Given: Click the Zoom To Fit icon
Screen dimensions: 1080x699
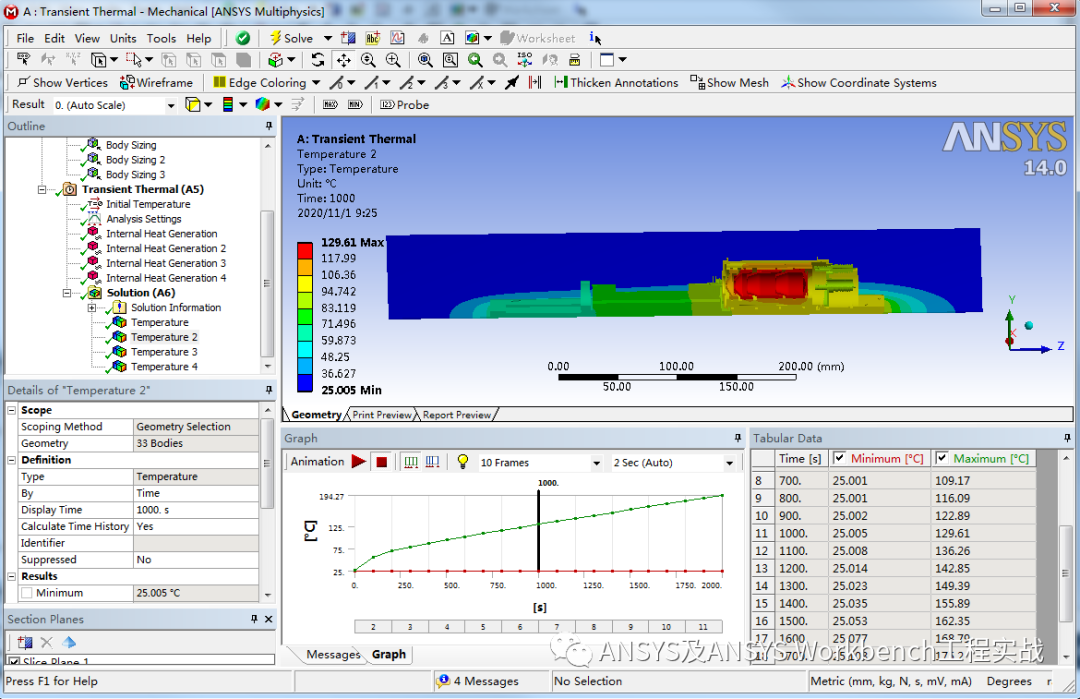Looking at the screenshot, I should (x=425, y=60).
